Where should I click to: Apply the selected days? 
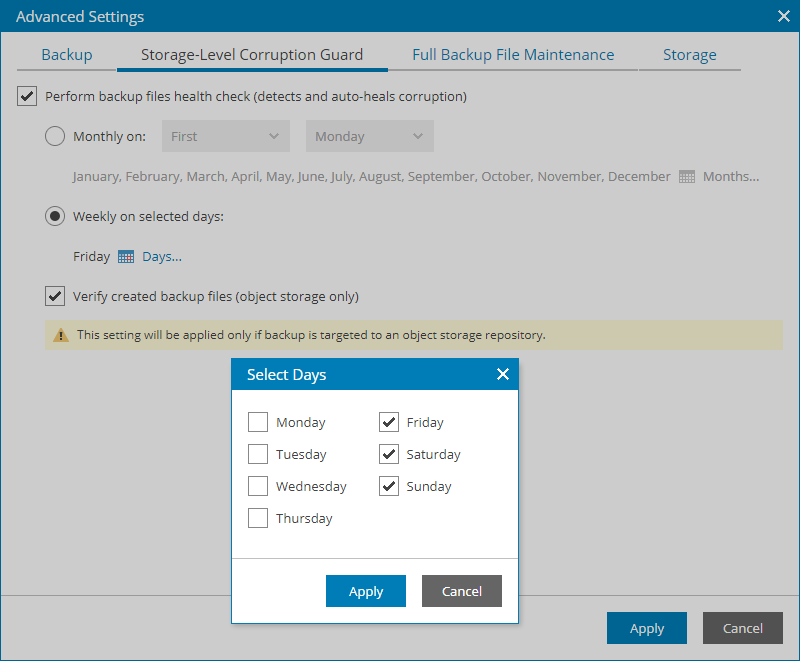(365, 591)
